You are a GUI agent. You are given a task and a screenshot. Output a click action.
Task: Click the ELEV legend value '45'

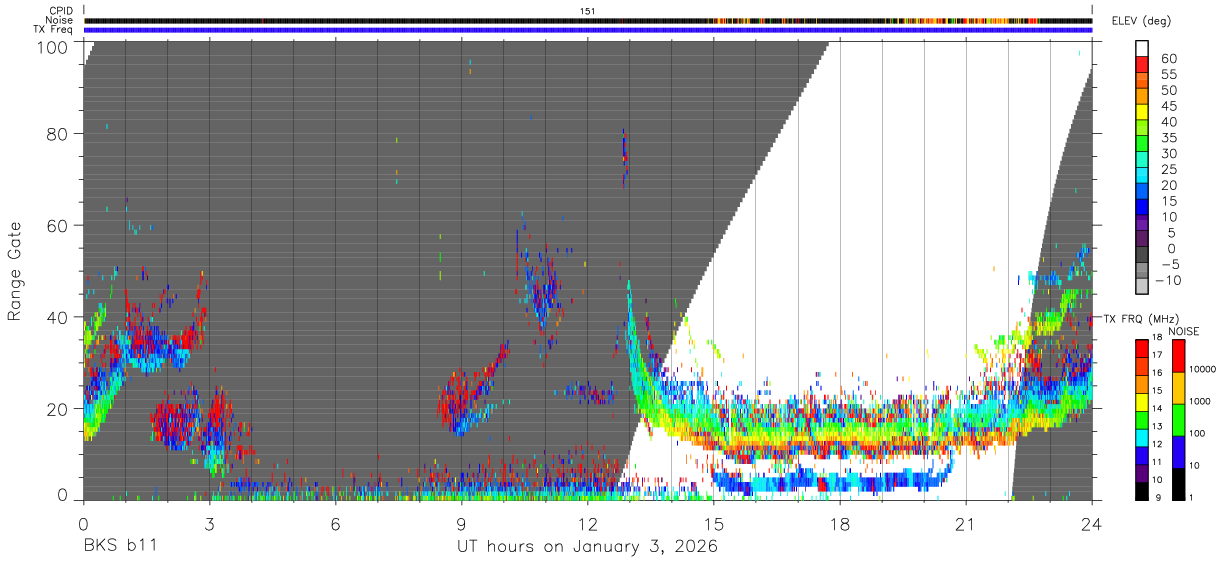click(1168, 105)
